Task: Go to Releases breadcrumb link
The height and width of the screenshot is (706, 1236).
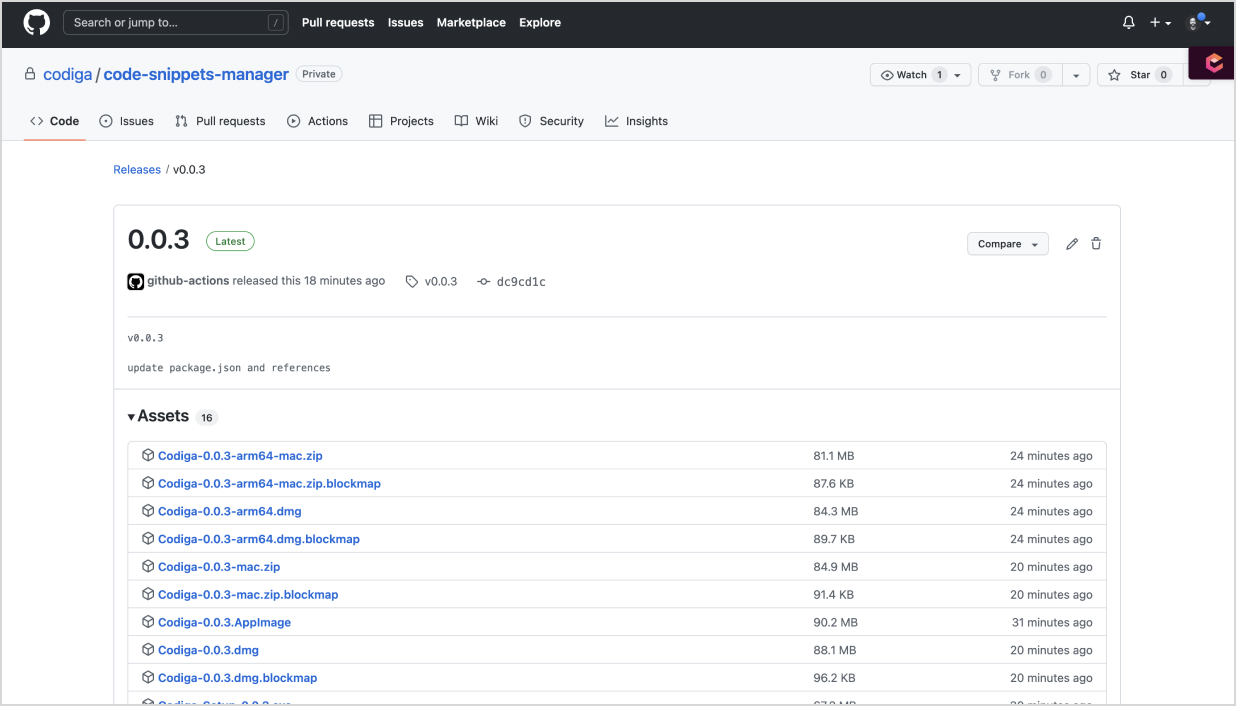Action: click(137, 170)
